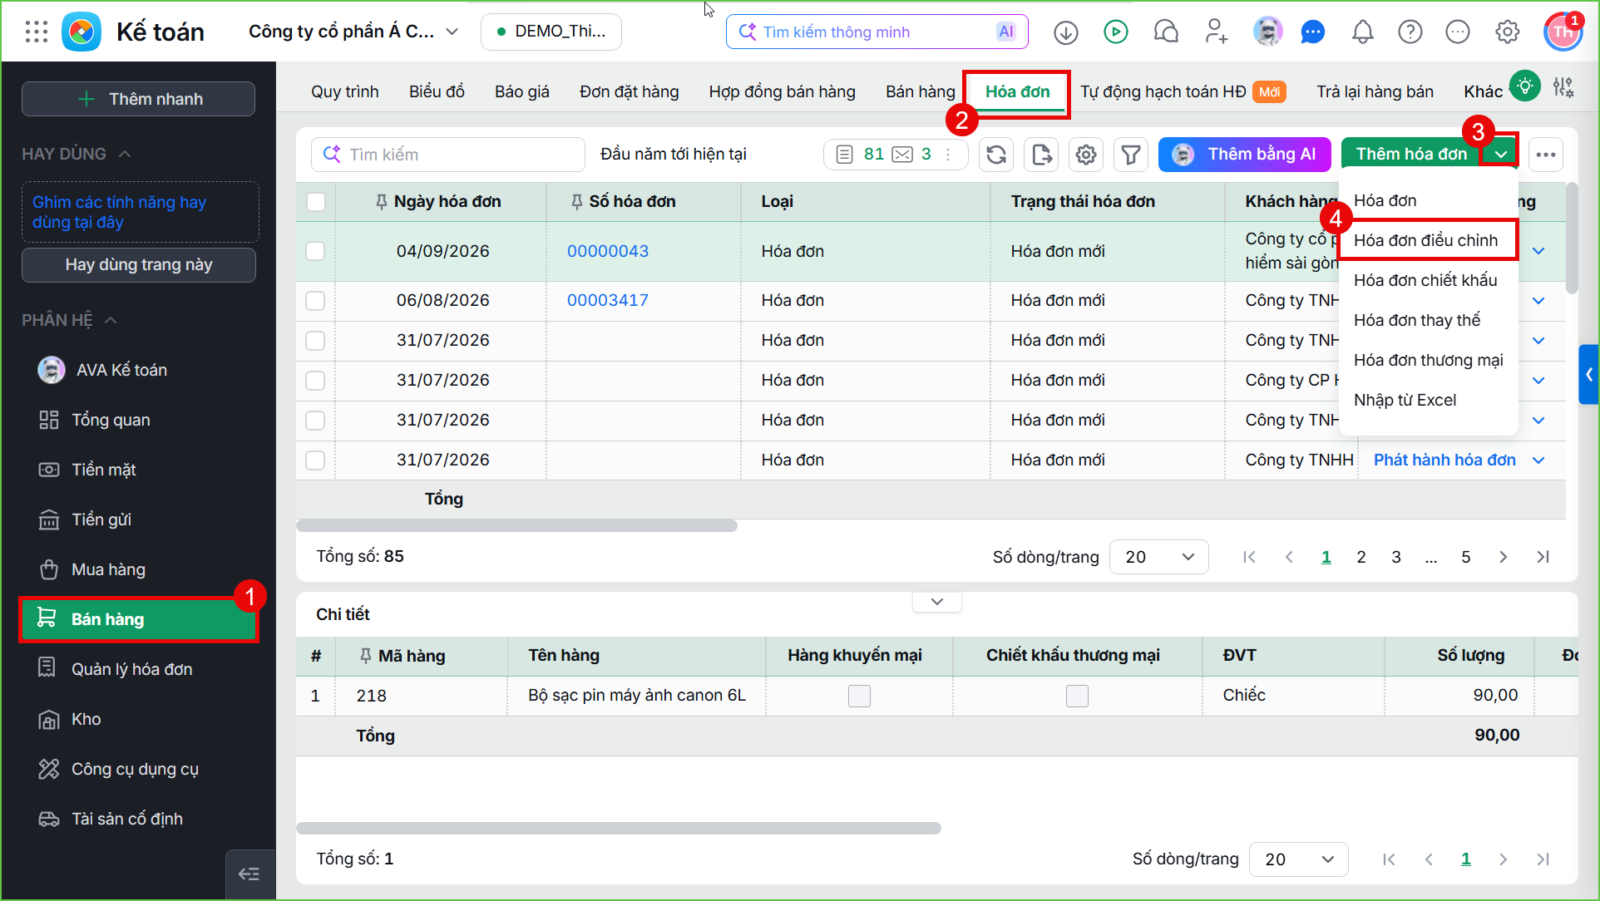Tick the checkbox for invoice 00000043 row
The width and height of the screenshot is (1600, 901).
[315, 251]
